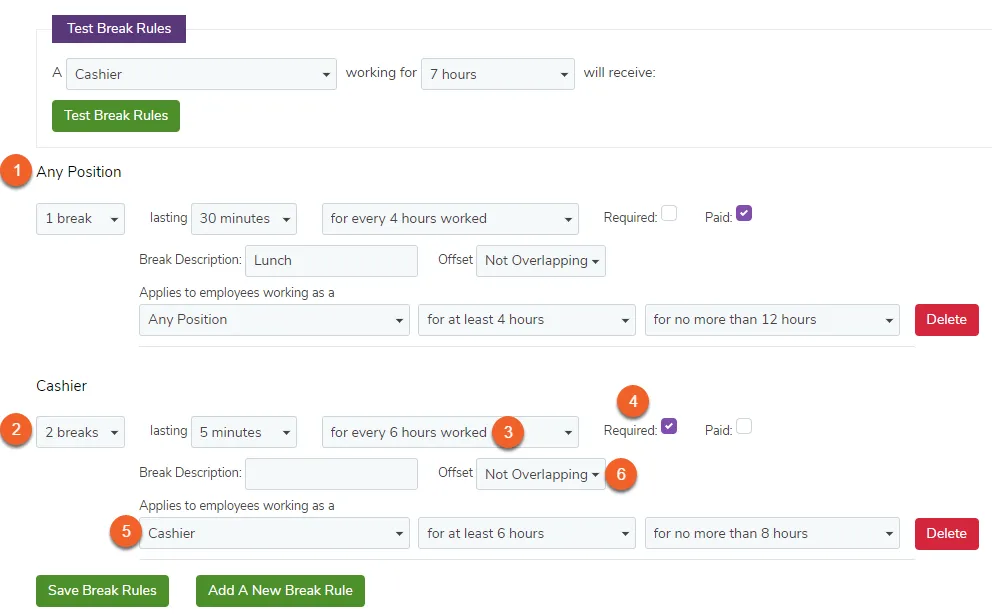The width and height of the screenshot is (992, 614).
Task: Click the Cashier section heading
Action: pos(61,386)
